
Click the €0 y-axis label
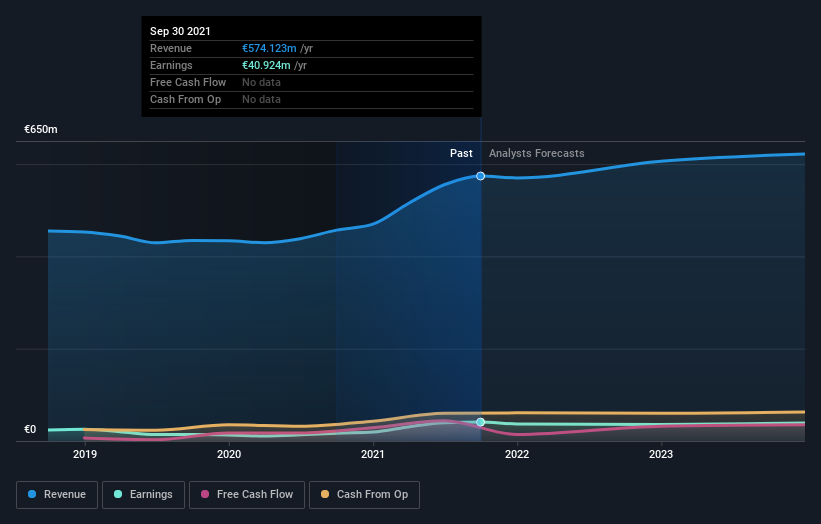[30, 429]
